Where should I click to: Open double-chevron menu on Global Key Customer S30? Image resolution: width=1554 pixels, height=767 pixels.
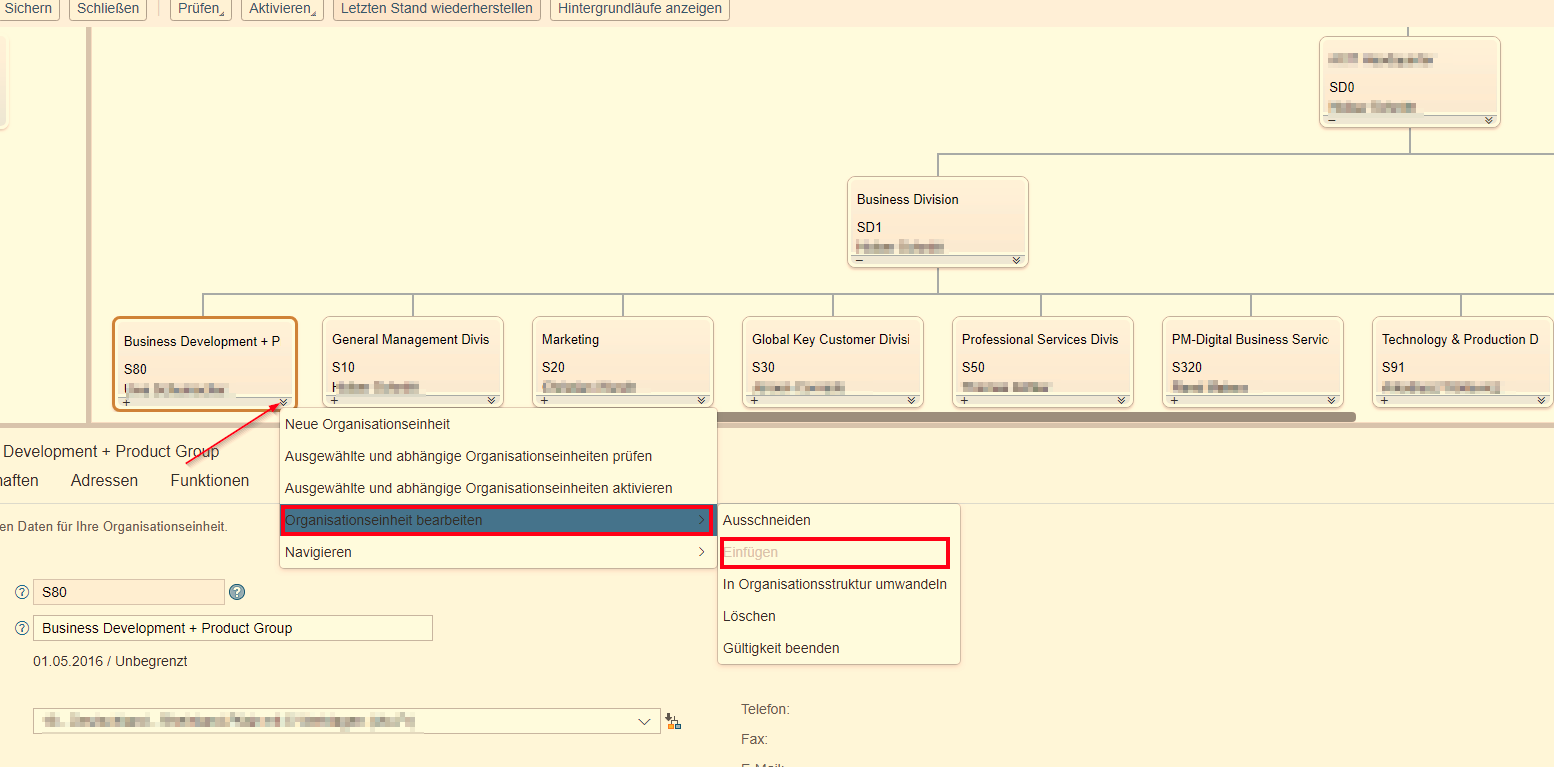(x=912, y=400)
